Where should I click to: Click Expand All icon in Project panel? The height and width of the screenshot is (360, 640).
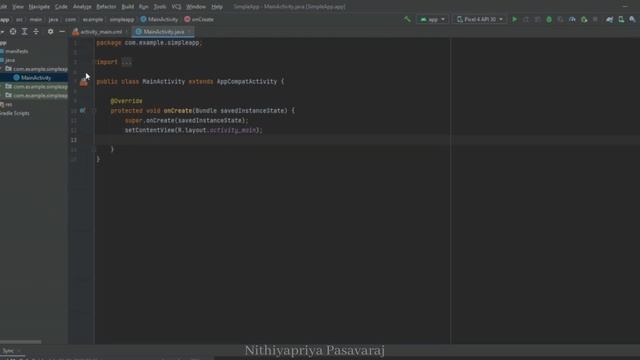pos(24,31)
